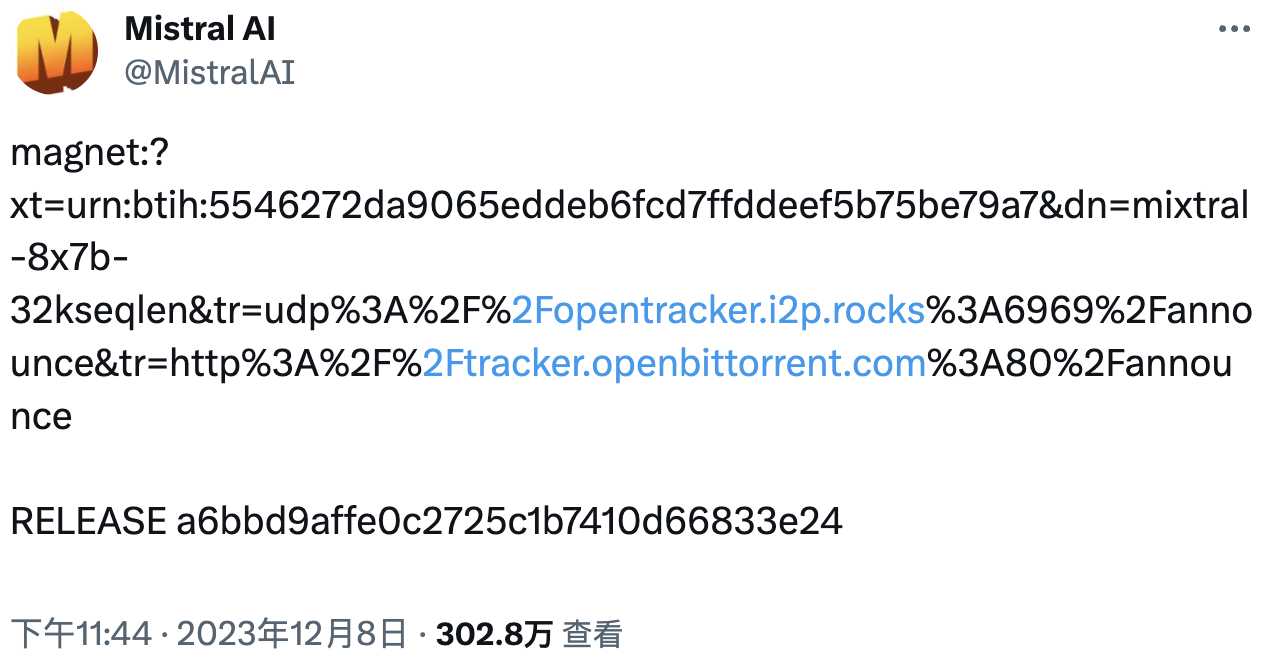
Task: Click the word RELEASE in the tweet
Action: tap(88, 521)
